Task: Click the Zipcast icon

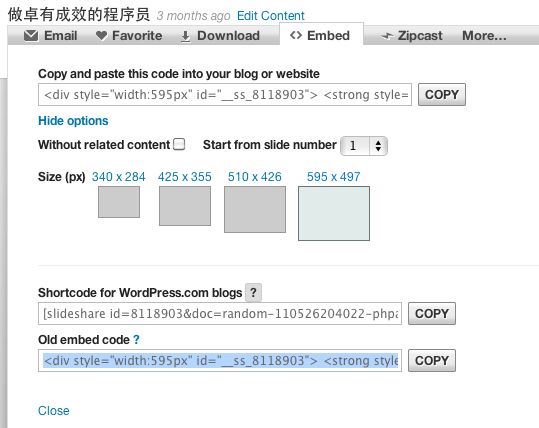Action: point(387,36)
